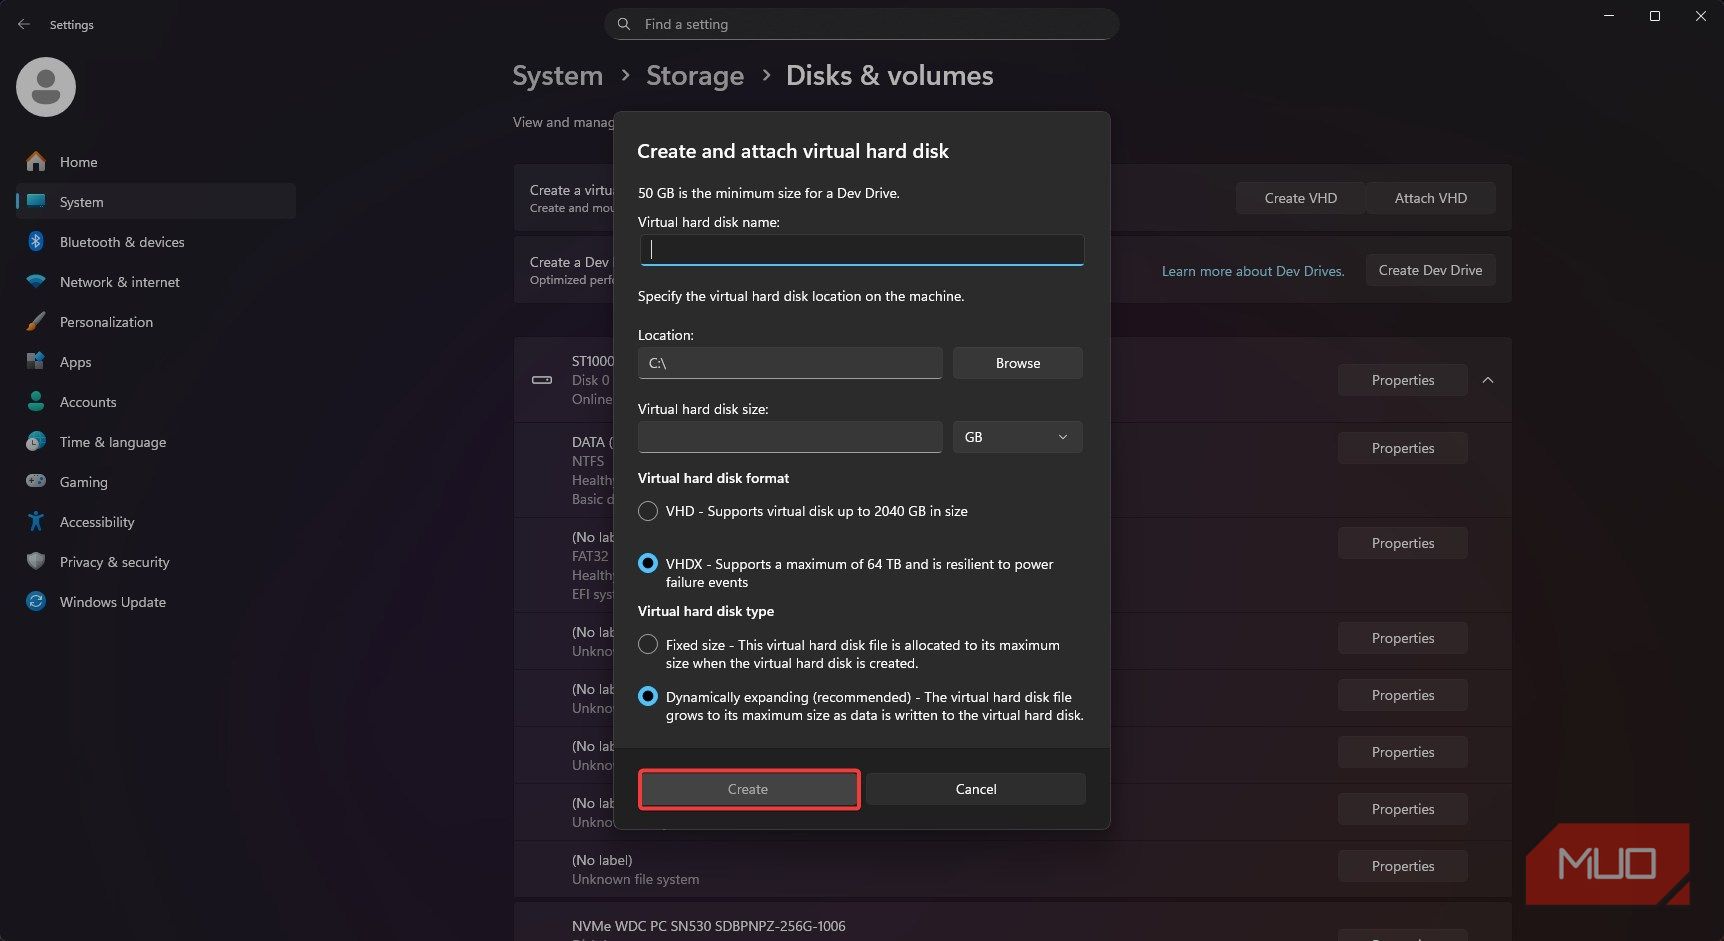Click the Accounts person icon
Screen dimensions: 1724x941
click(36, 401)
